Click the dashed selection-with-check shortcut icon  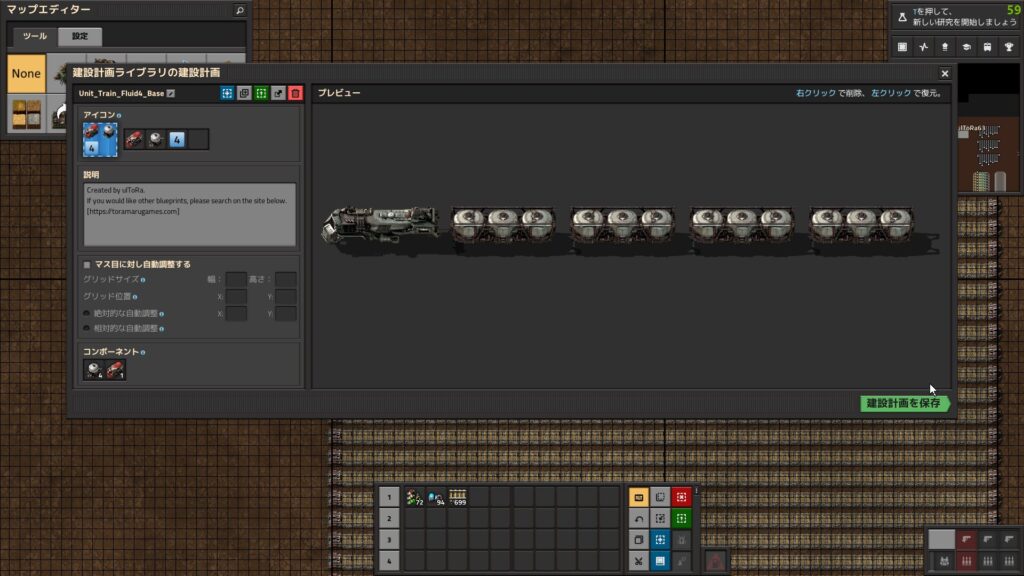[660, 519]
